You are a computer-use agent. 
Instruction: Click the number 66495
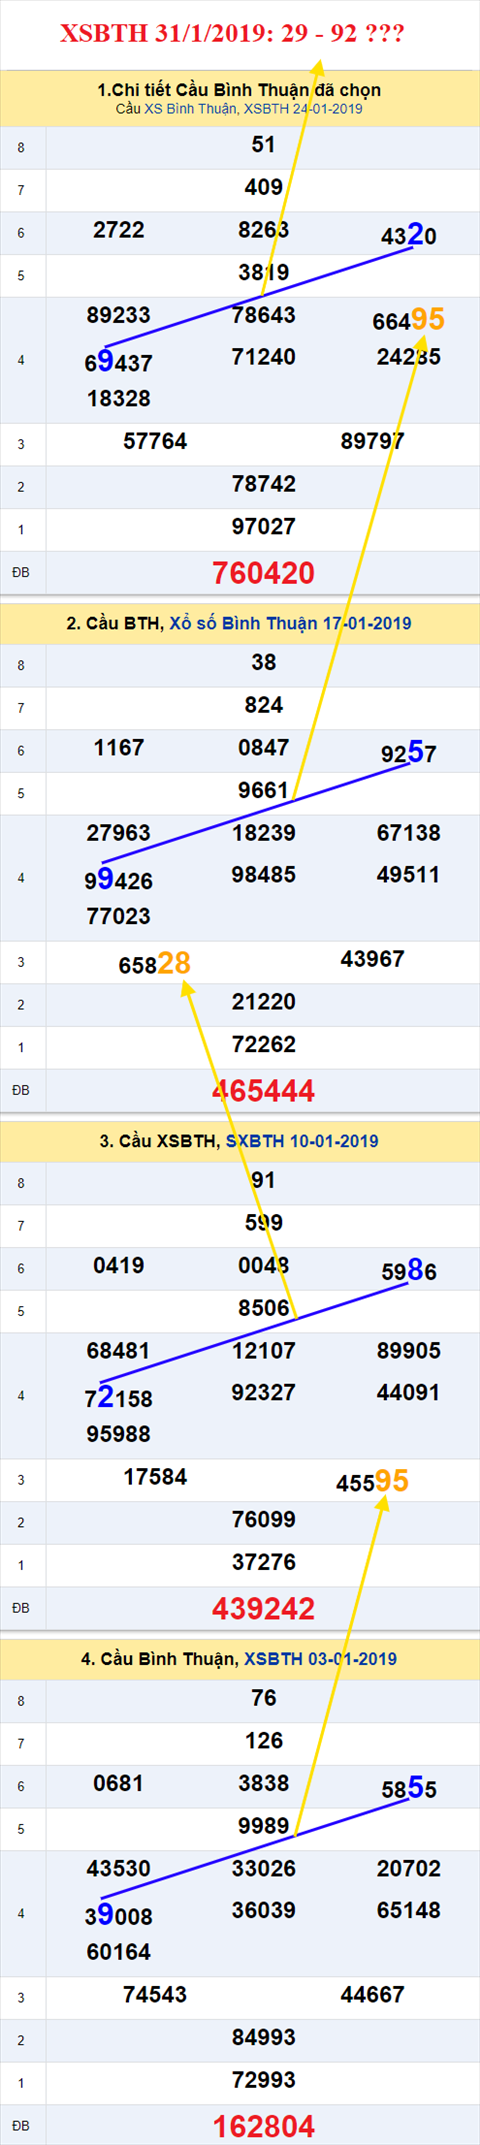coord(409,320)
